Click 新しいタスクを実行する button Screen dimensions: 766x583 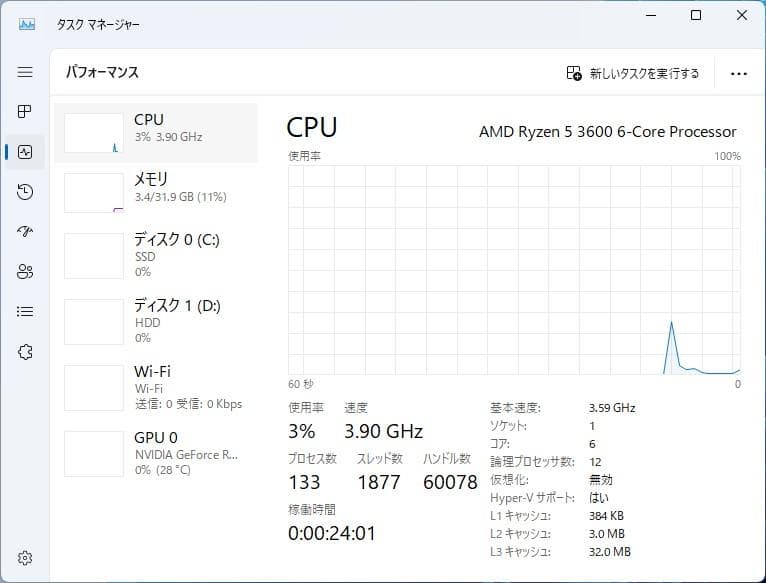click(x=633, y=73)
